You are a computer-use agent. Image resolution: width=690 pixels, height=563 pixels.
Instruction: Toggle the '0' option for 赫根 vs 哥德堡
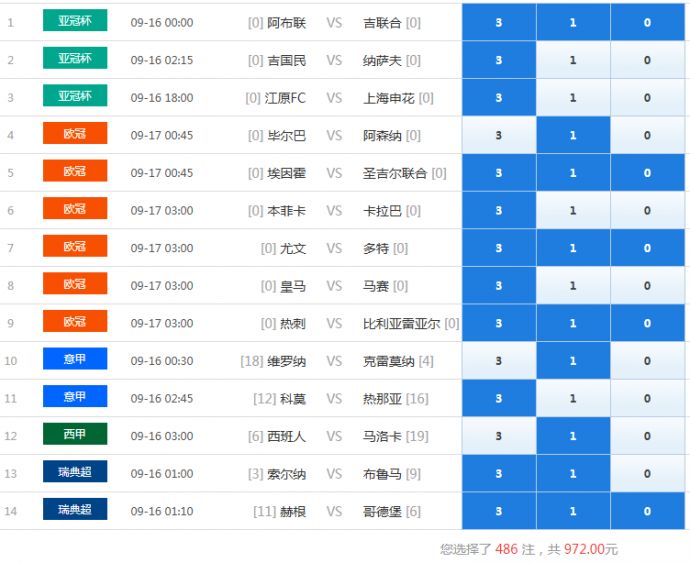point(647,511)
